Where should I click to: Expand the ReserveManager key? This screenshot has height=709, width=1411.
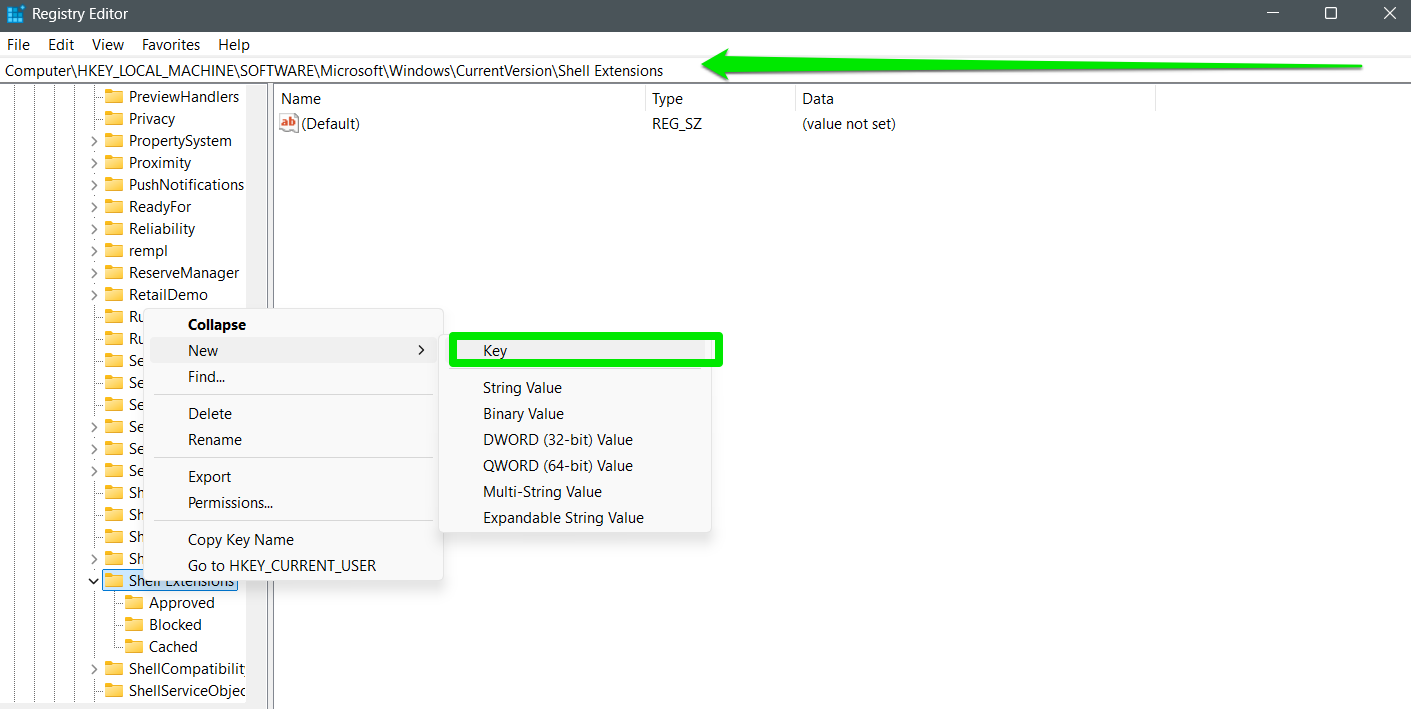pos(94,273)
